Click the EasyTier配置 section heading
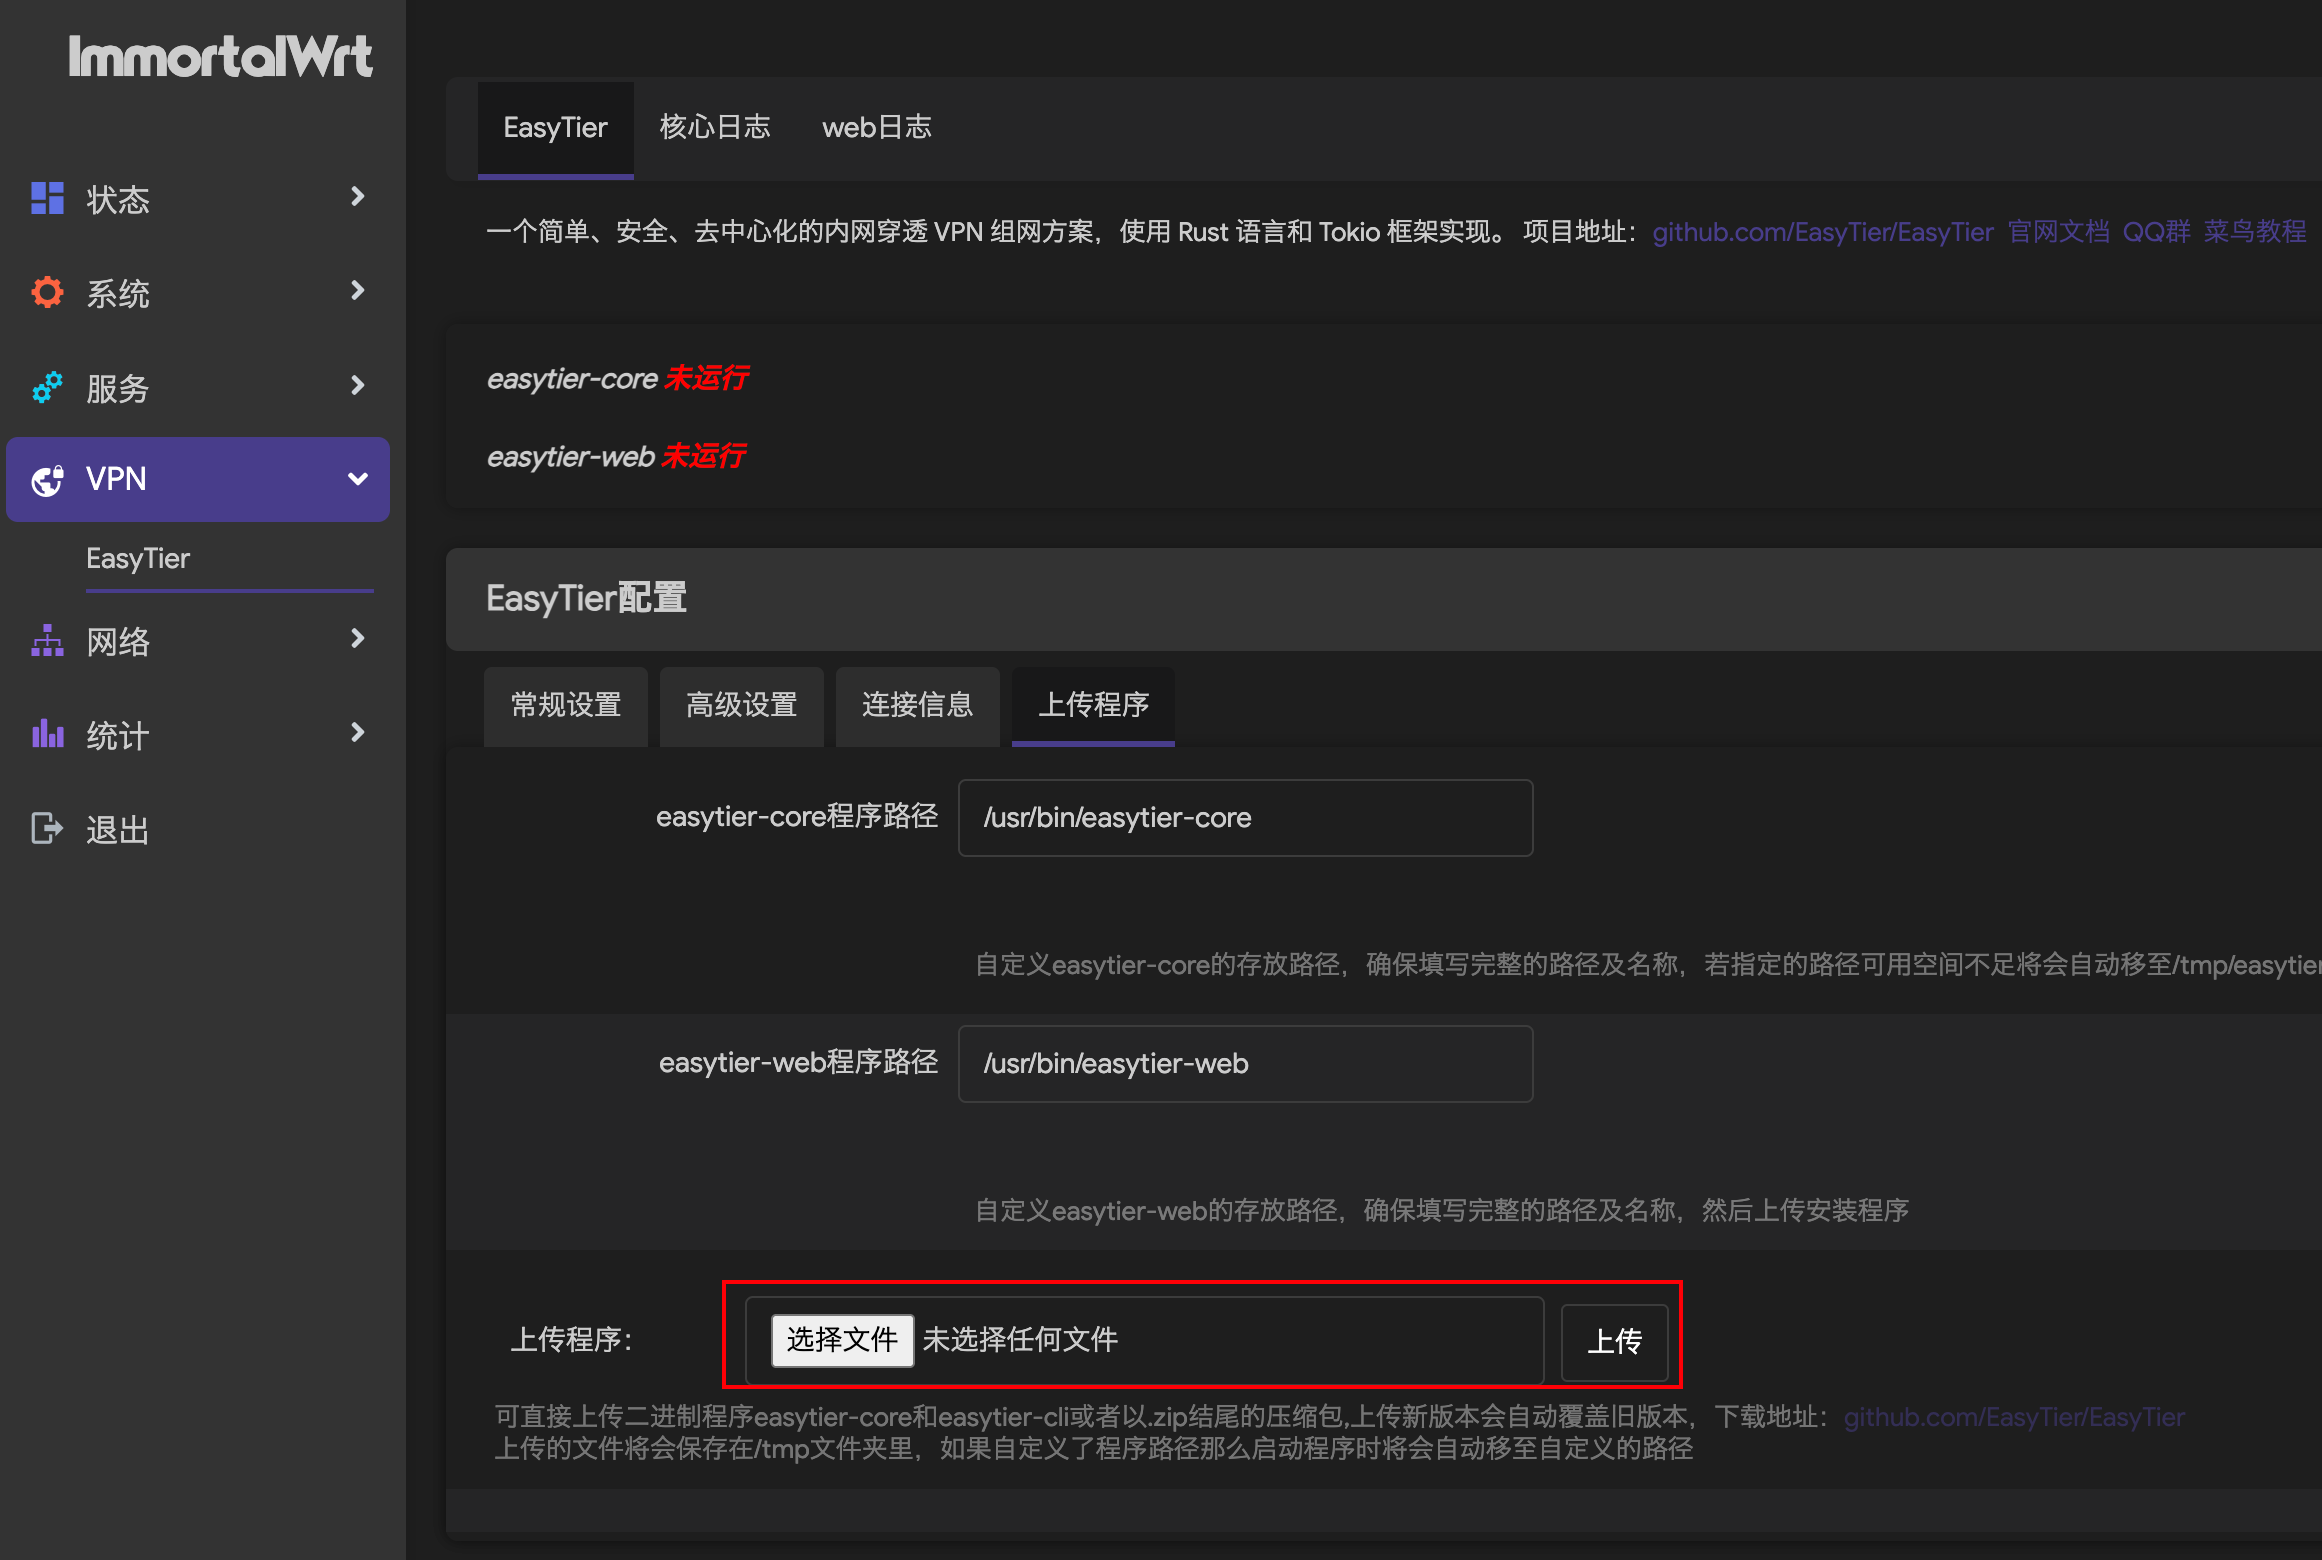 click(x=586, y=598)
